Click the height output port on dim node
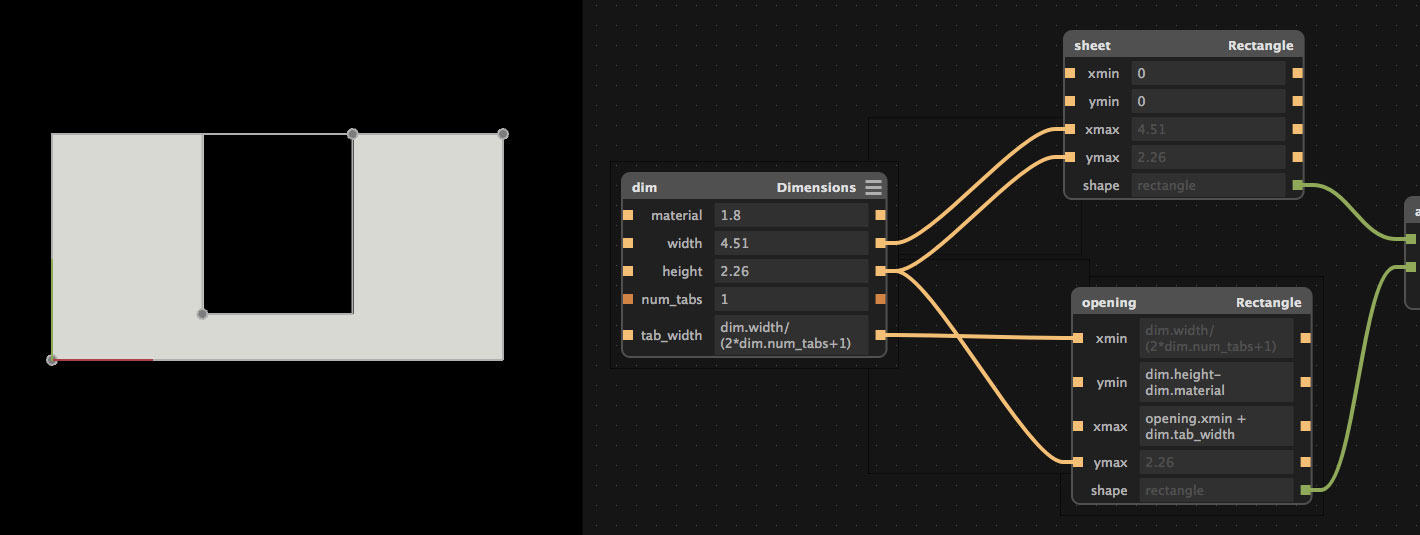 [880, 271]
